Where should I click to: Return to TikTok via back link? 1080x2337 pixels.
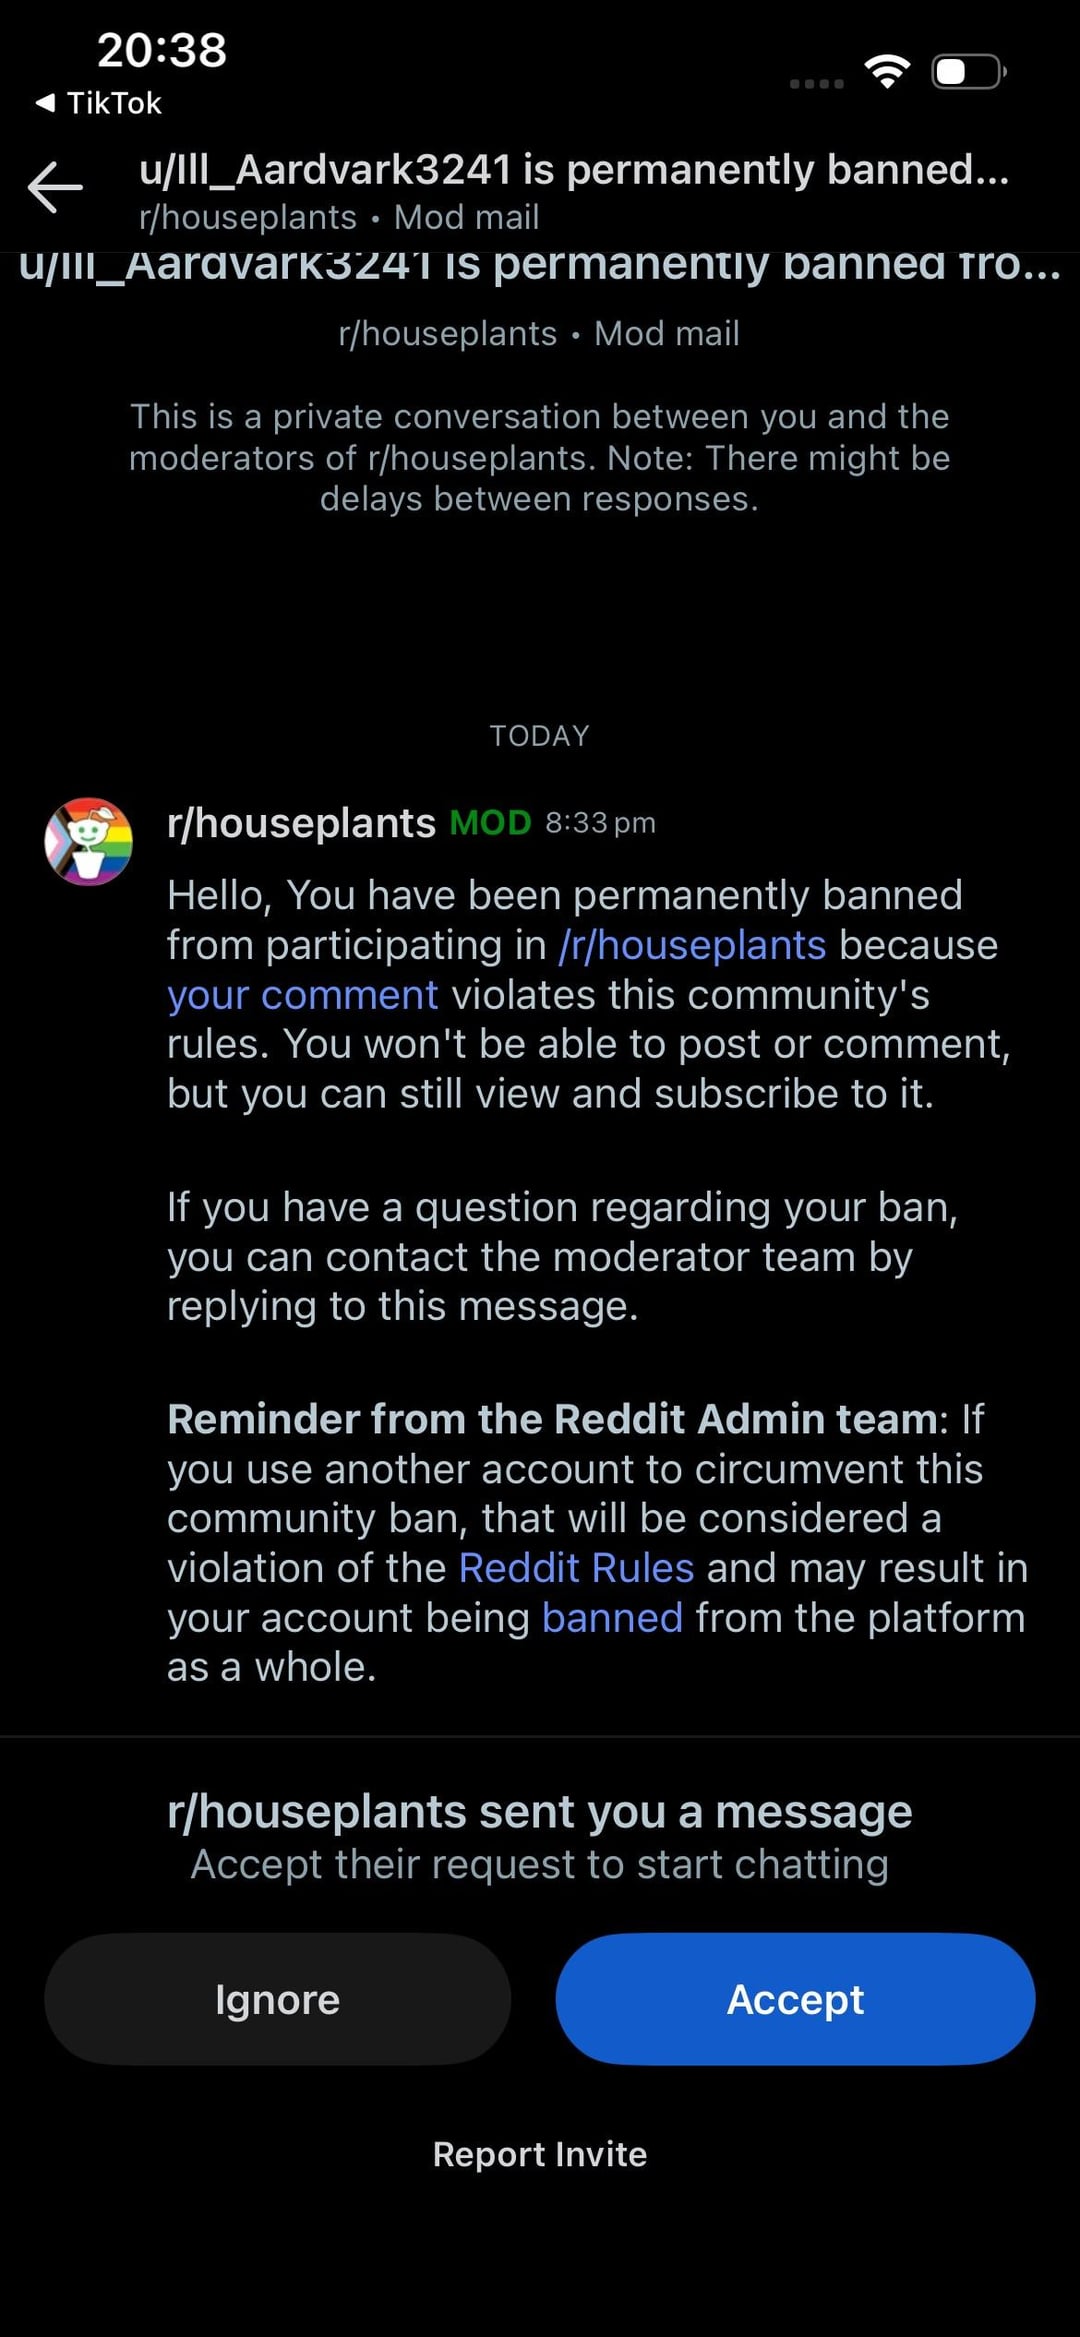tap(99, 103)
